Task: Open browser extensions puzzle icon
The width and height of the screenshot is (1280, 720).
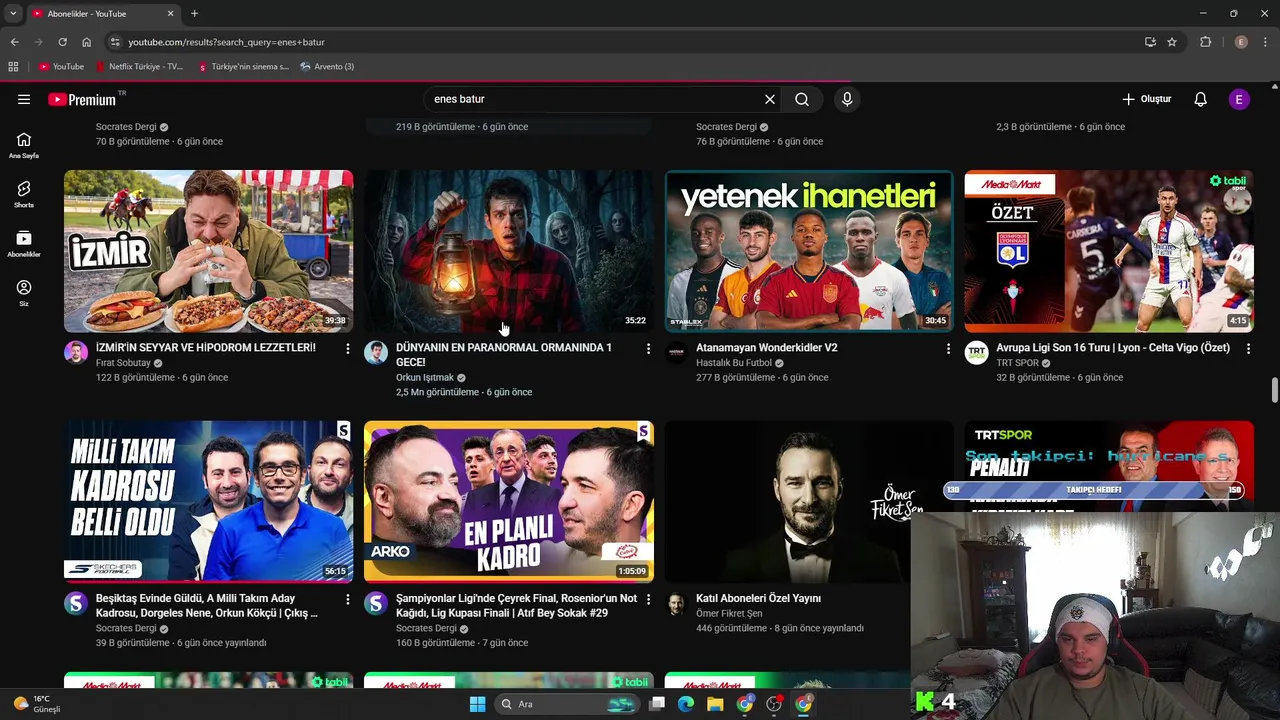Action: click(x=1205, y=42)
